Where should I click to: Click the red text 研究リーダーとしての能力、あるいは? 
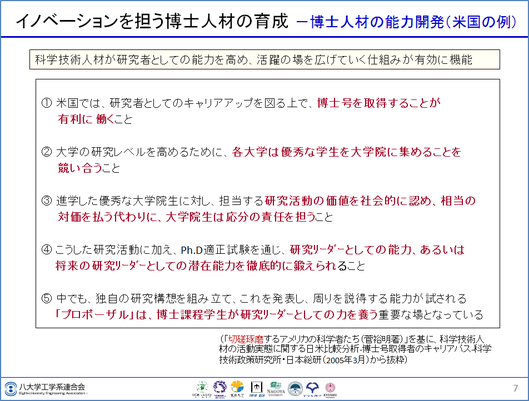[377, 250]
